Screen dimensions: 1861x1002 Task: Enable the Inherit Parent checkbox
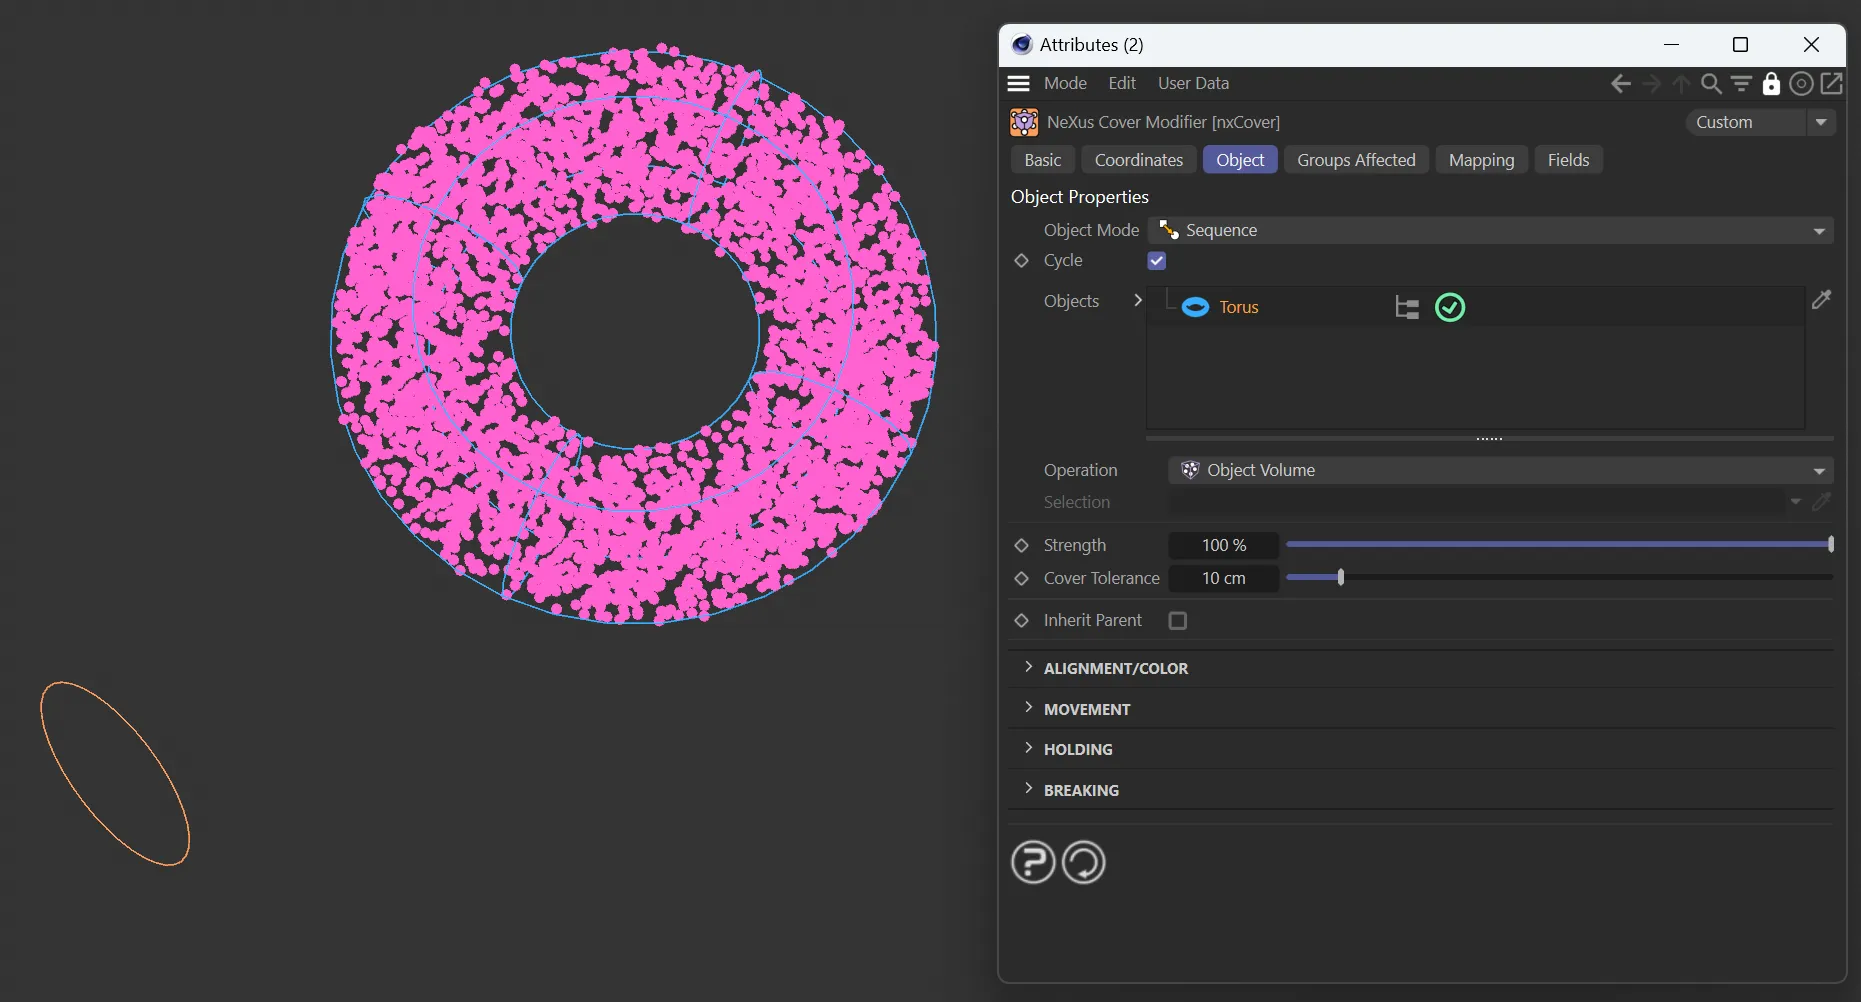tap(1178, 621)
